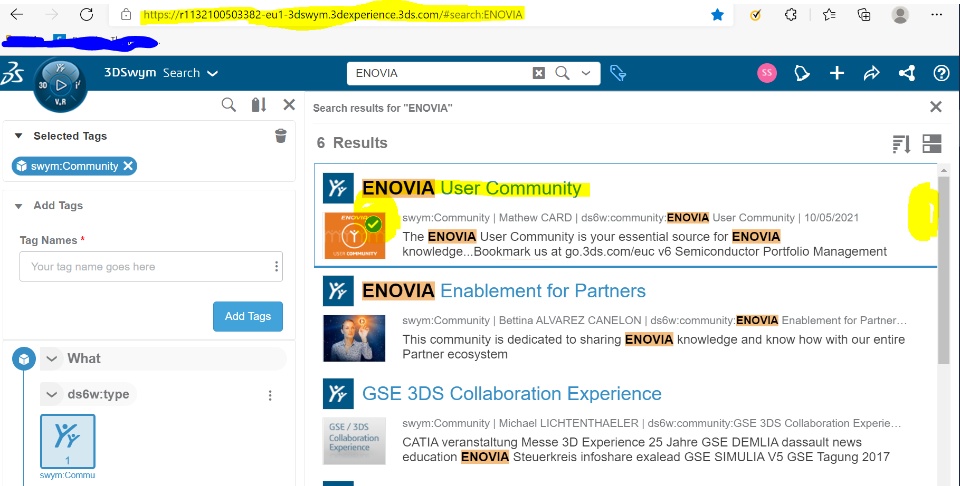Collapse the ds6w:type group

pos(52,395)
